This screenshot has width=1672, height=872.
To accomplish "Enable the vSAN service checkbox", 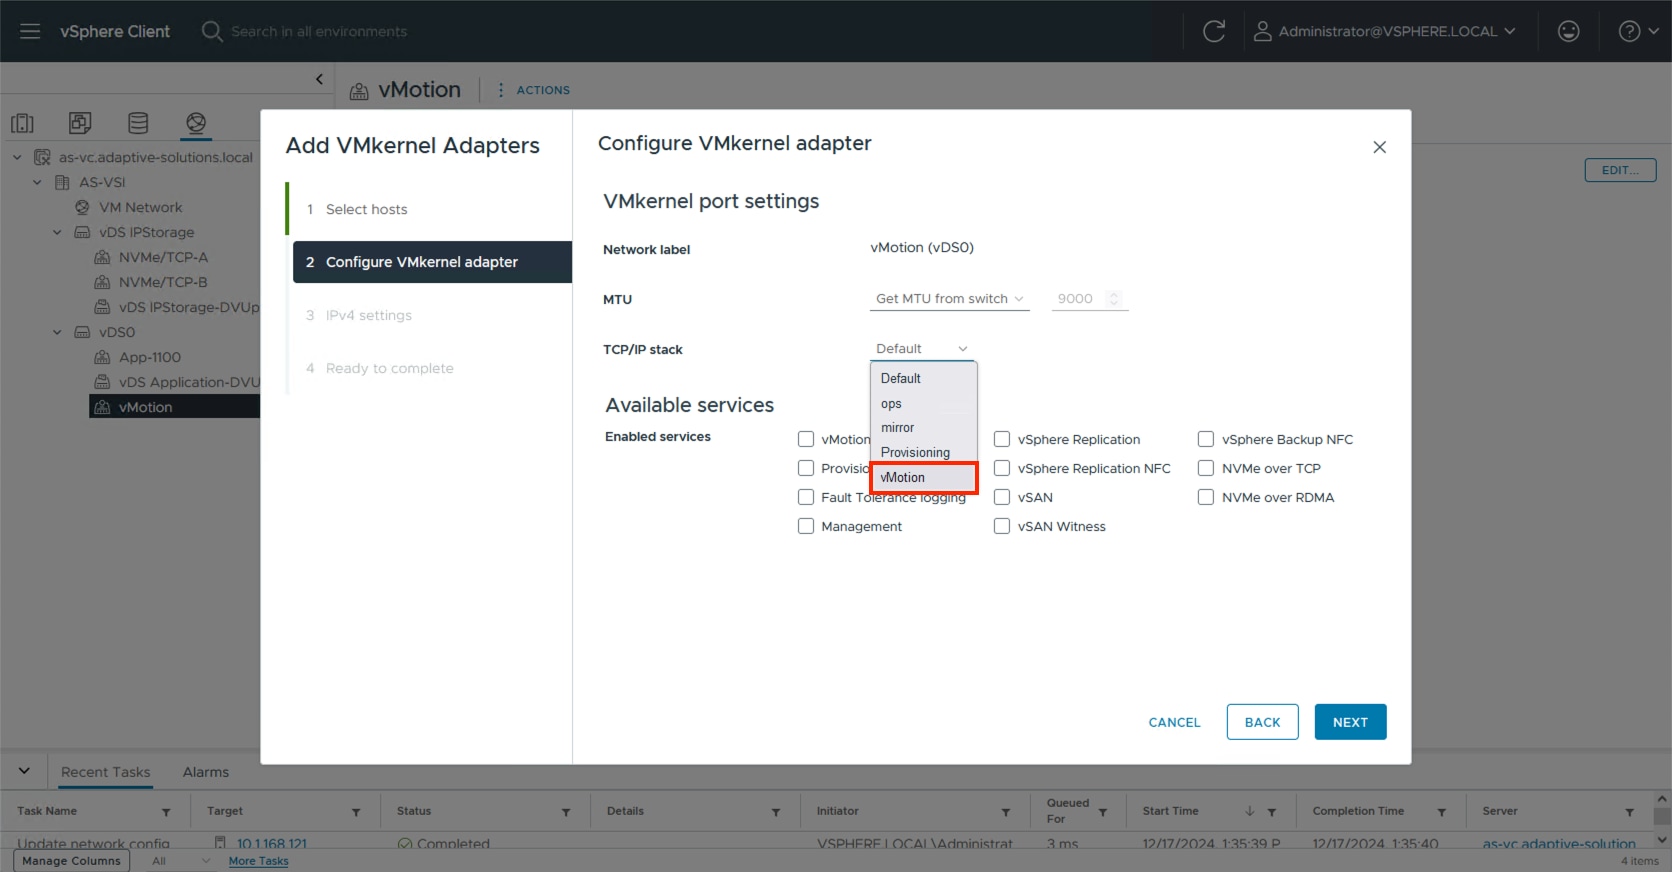I will click(x=1002, y=497).
